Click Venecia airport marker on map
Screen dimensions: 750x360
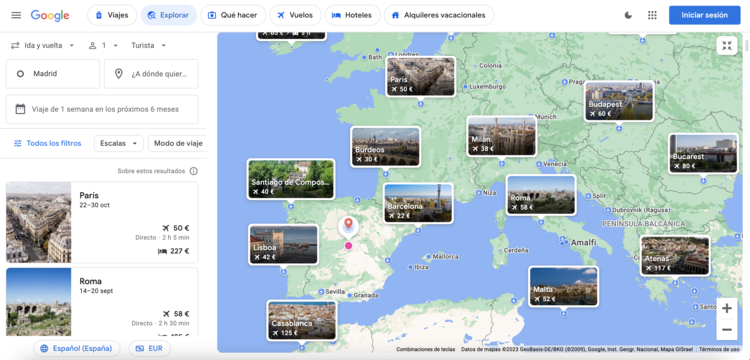coord(539,164)
